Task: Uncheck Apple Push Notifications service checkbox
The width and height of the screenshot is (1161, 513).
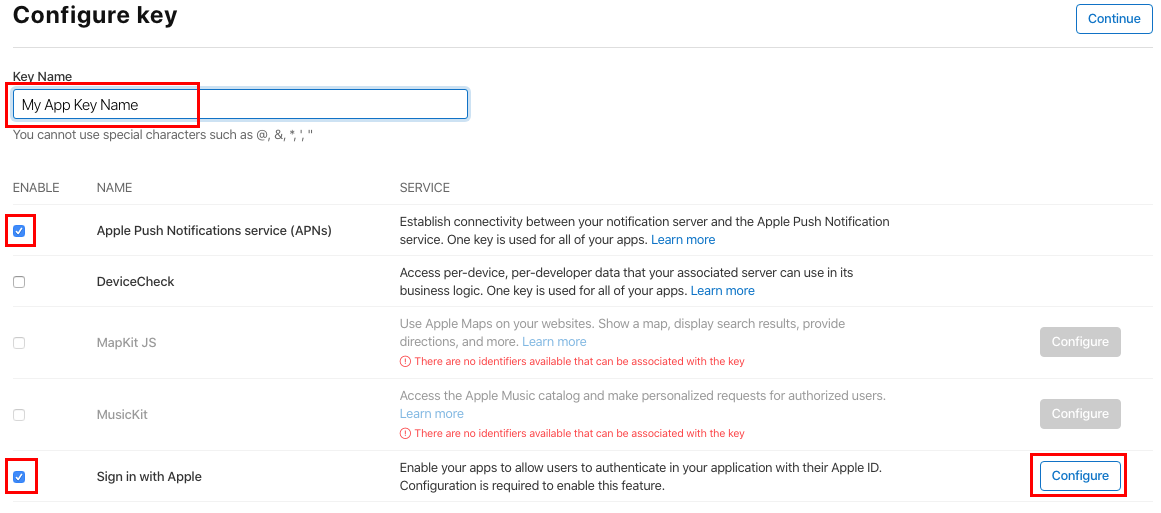Action: (x=19, y=231)
